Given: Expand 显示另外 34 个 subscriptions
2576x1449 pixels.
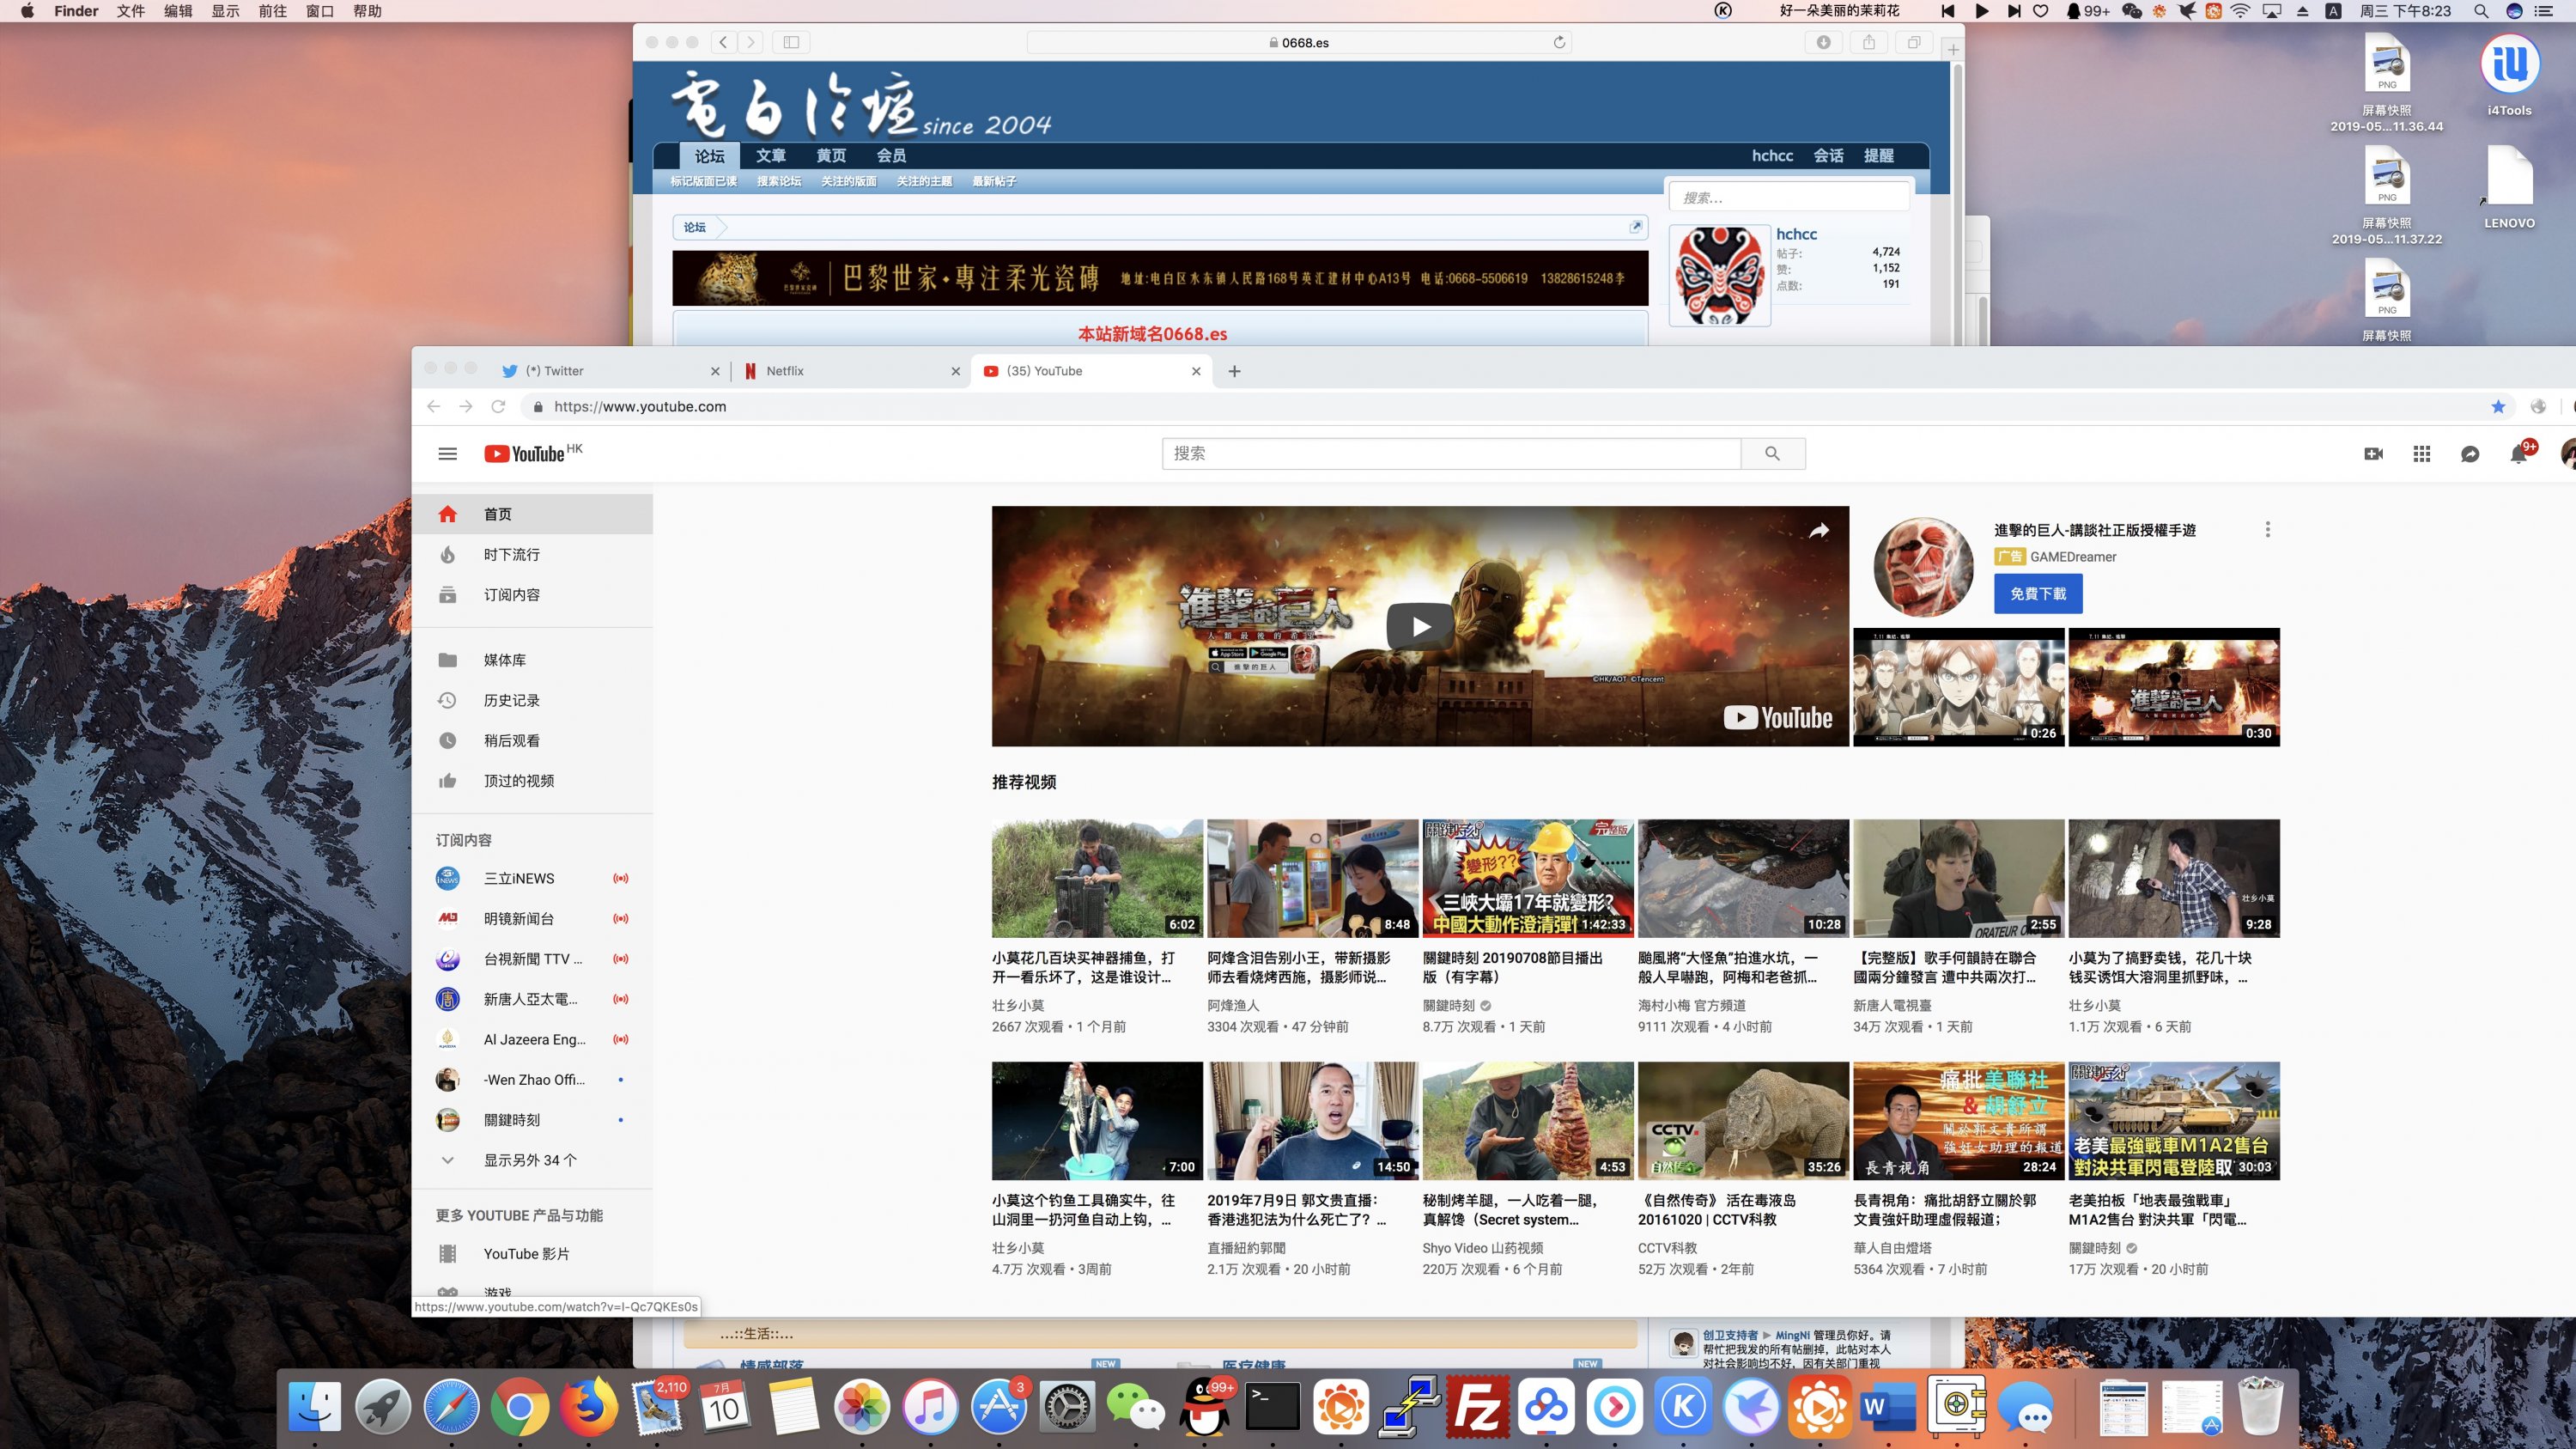Looking at the screenshot, I should point(530,1160).
